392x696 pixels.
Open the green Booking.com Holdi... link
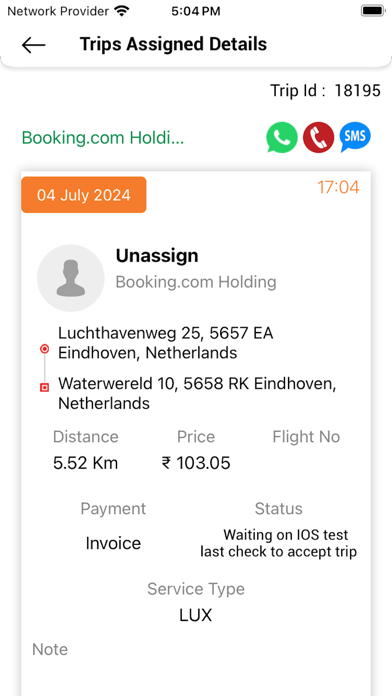point(103,138)
